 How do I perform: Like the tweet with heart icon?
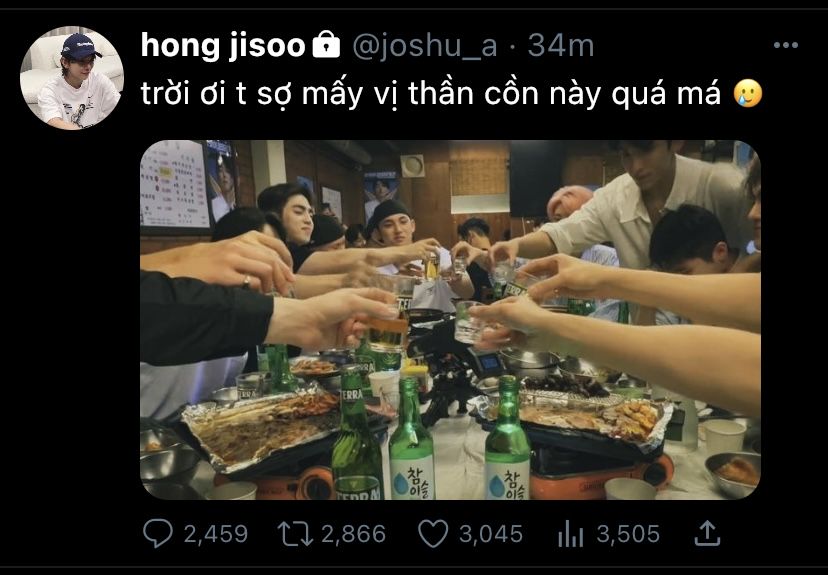pos(433,534)
